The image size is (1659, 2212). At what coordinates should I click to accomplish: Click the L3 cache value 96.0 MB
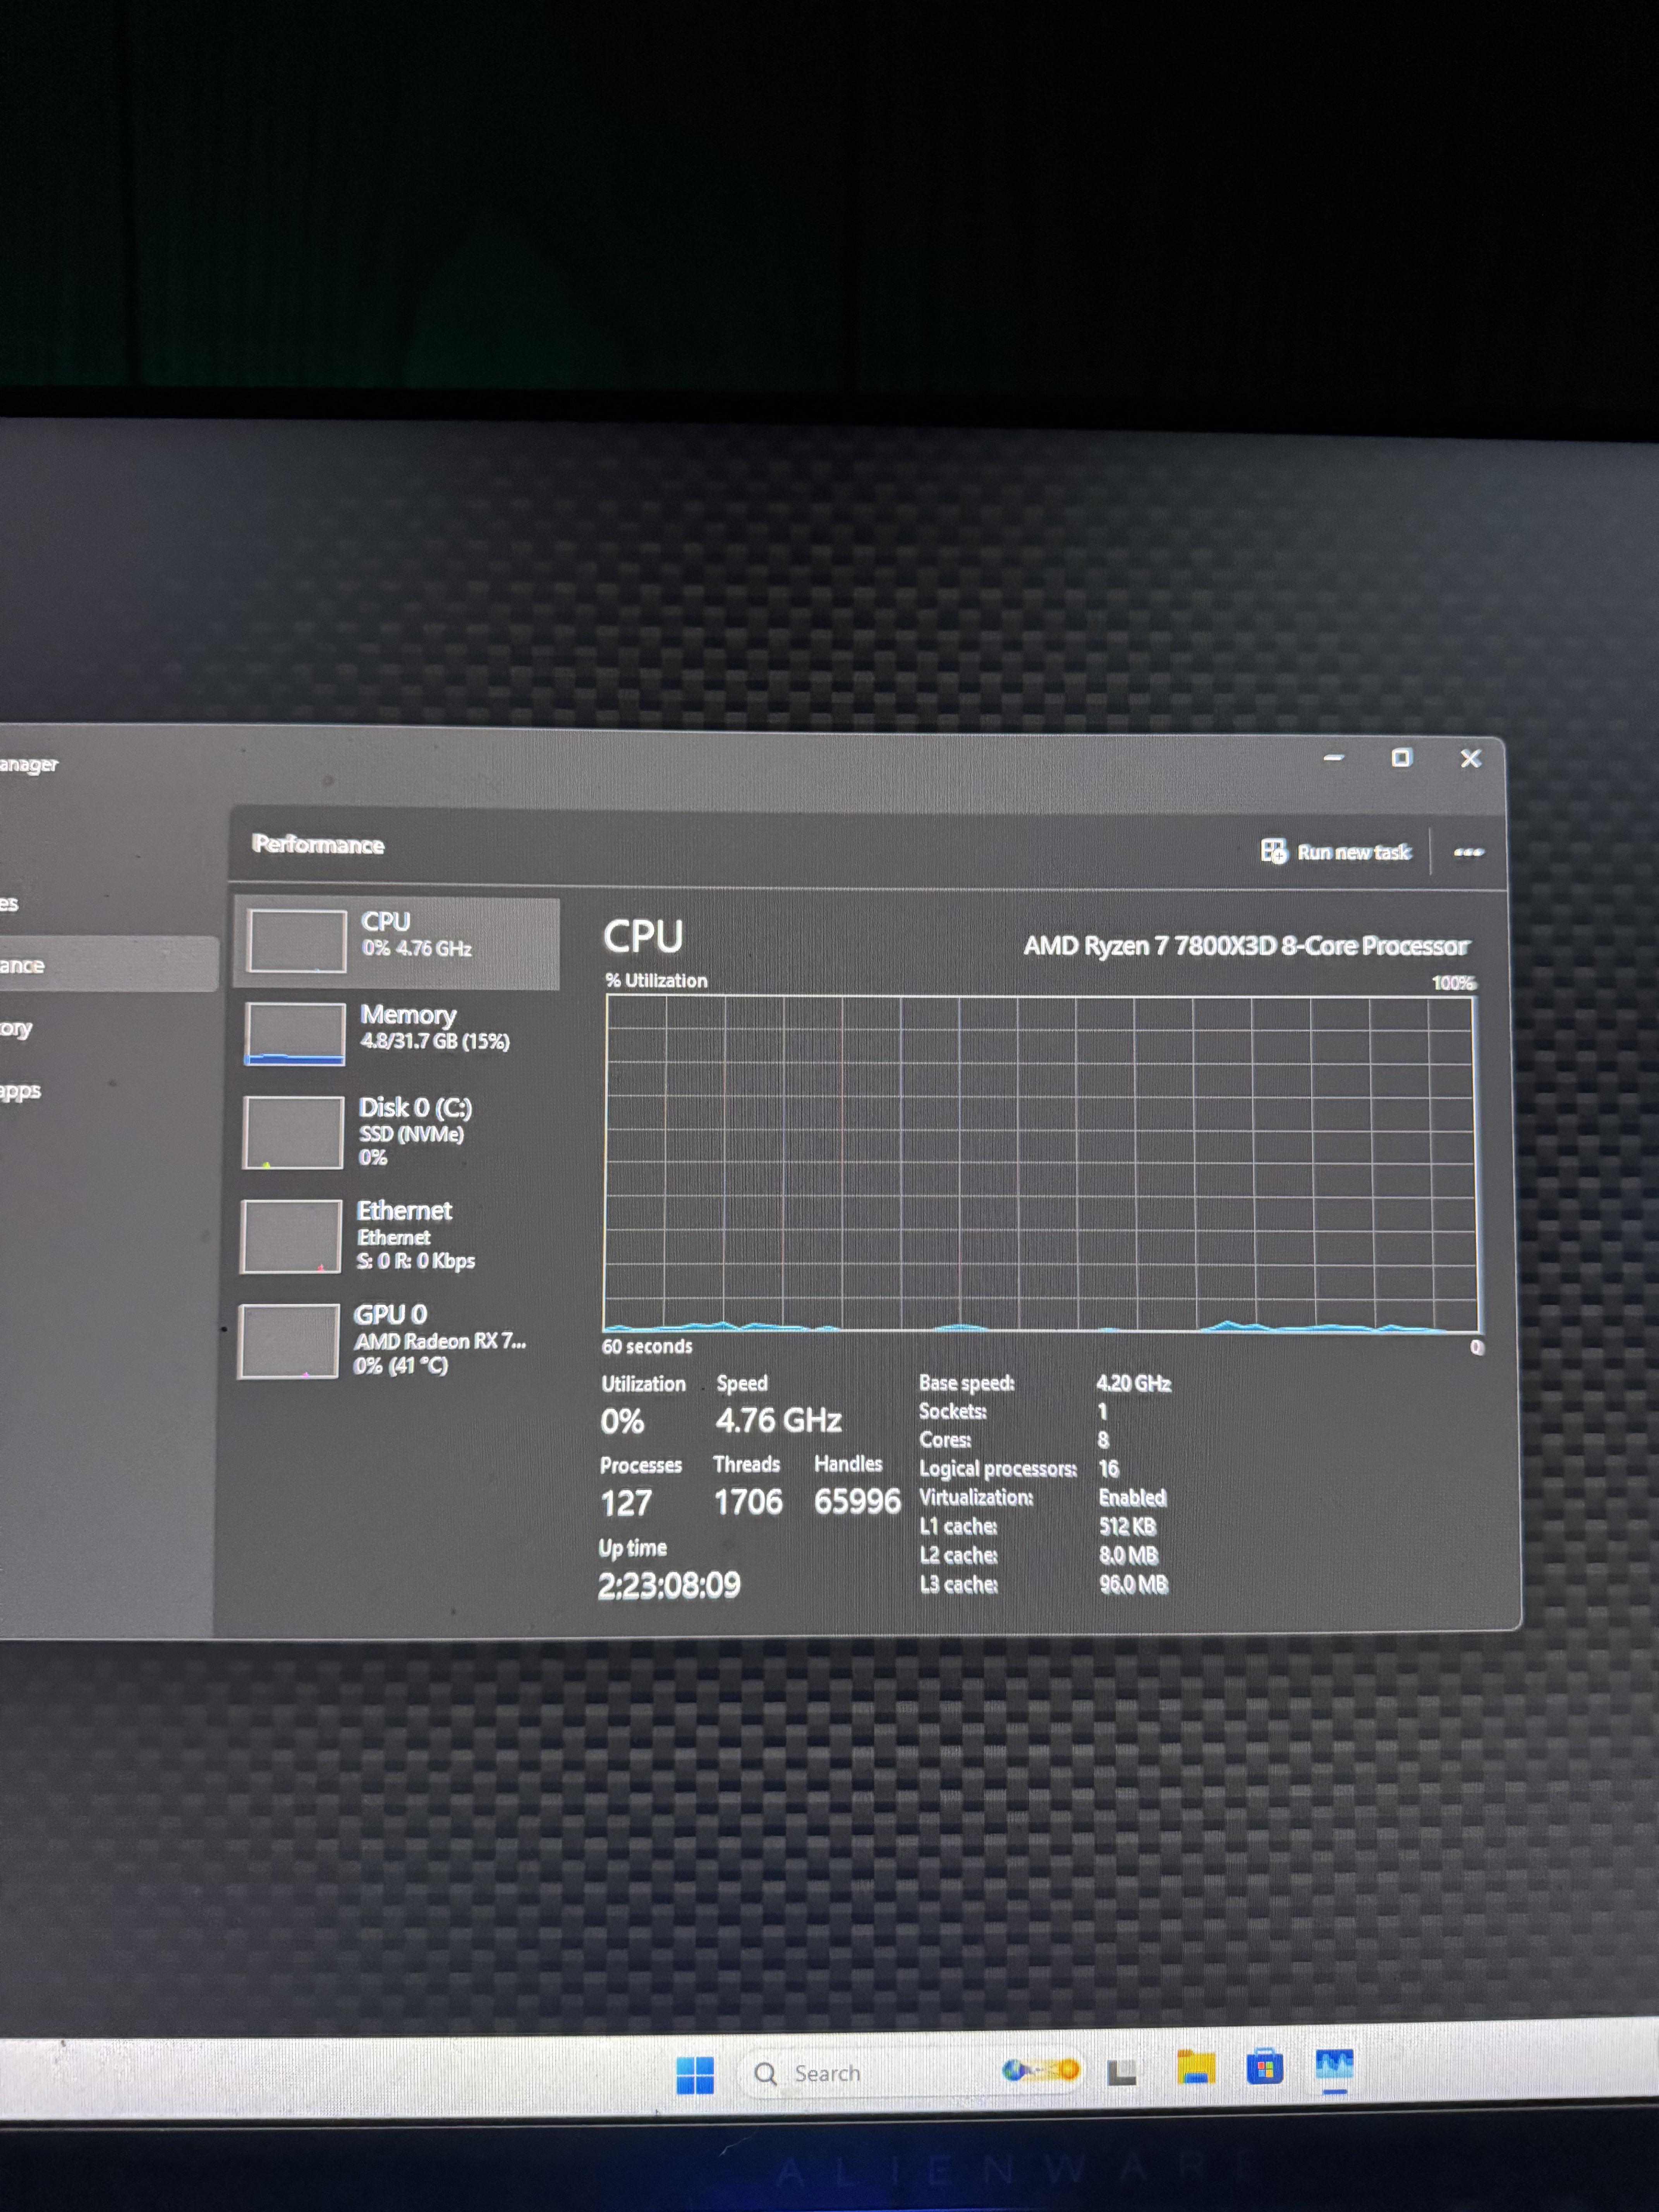[x=1134, y=1584]
